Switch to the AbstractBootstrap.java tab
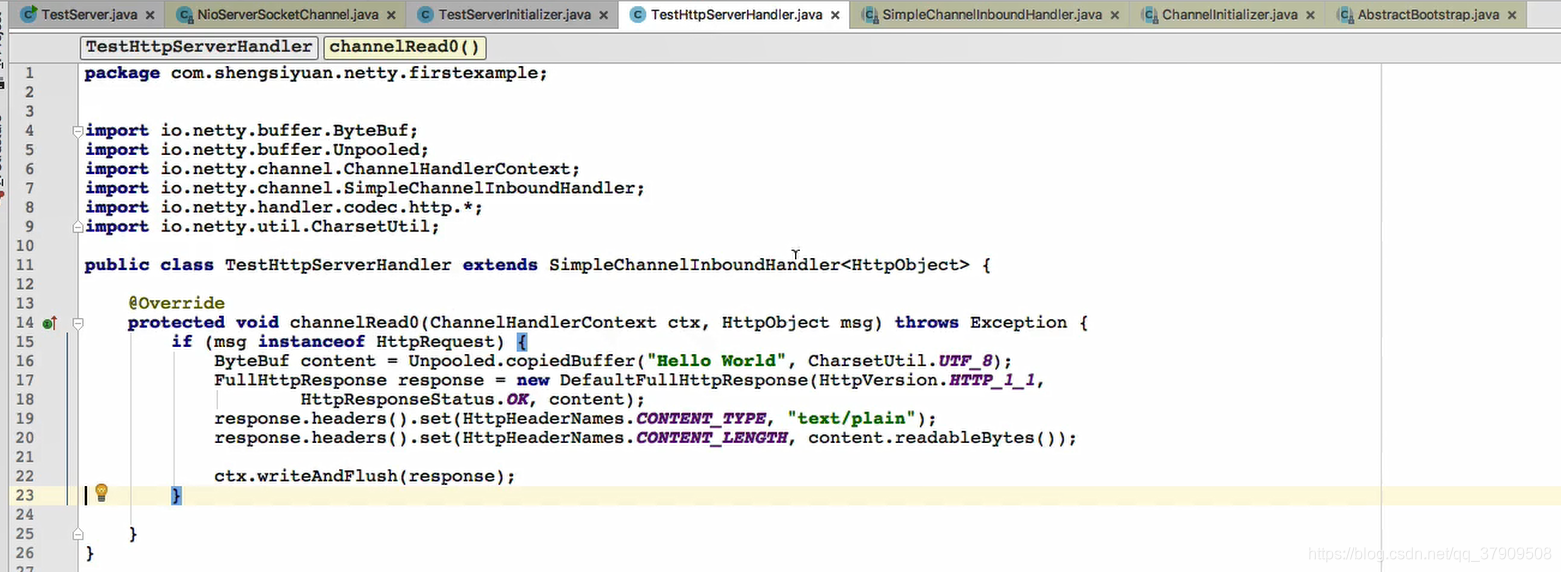1561x572 pixels. click(1427, 15)
